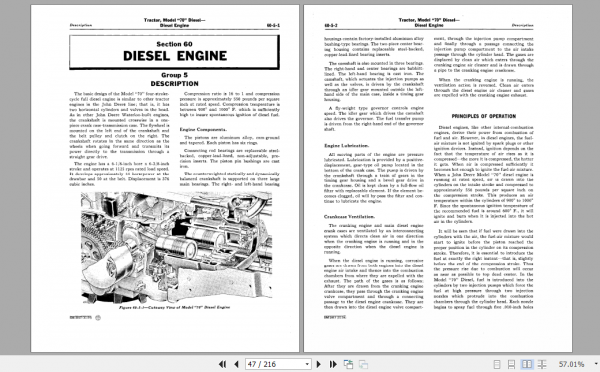Click the DIESEL ENGINE section heading
The image size is (600, 372).
[175, 56]
